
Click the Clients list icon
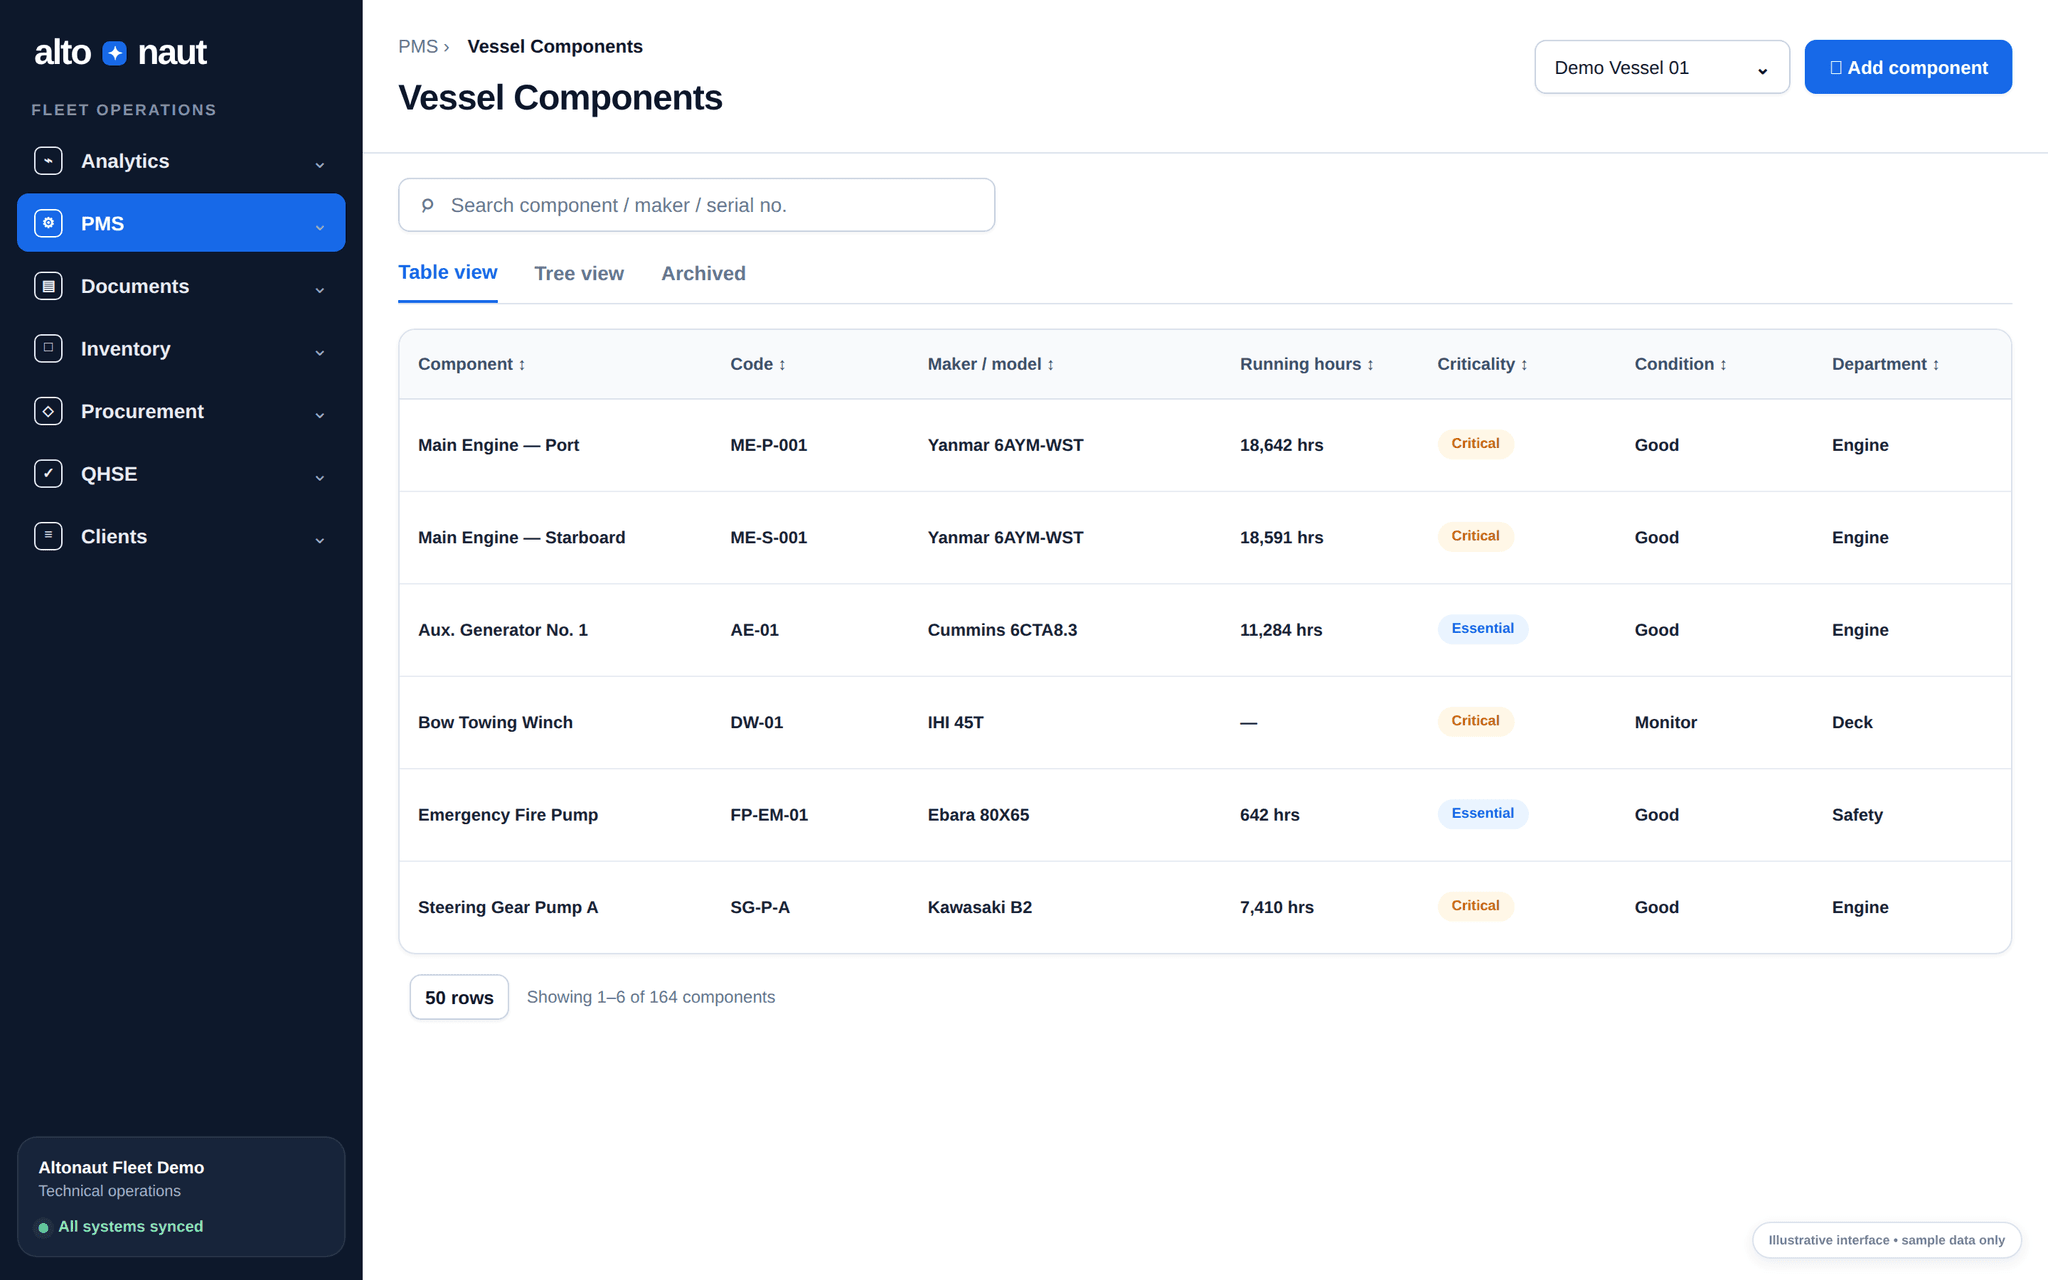point(48,536)
